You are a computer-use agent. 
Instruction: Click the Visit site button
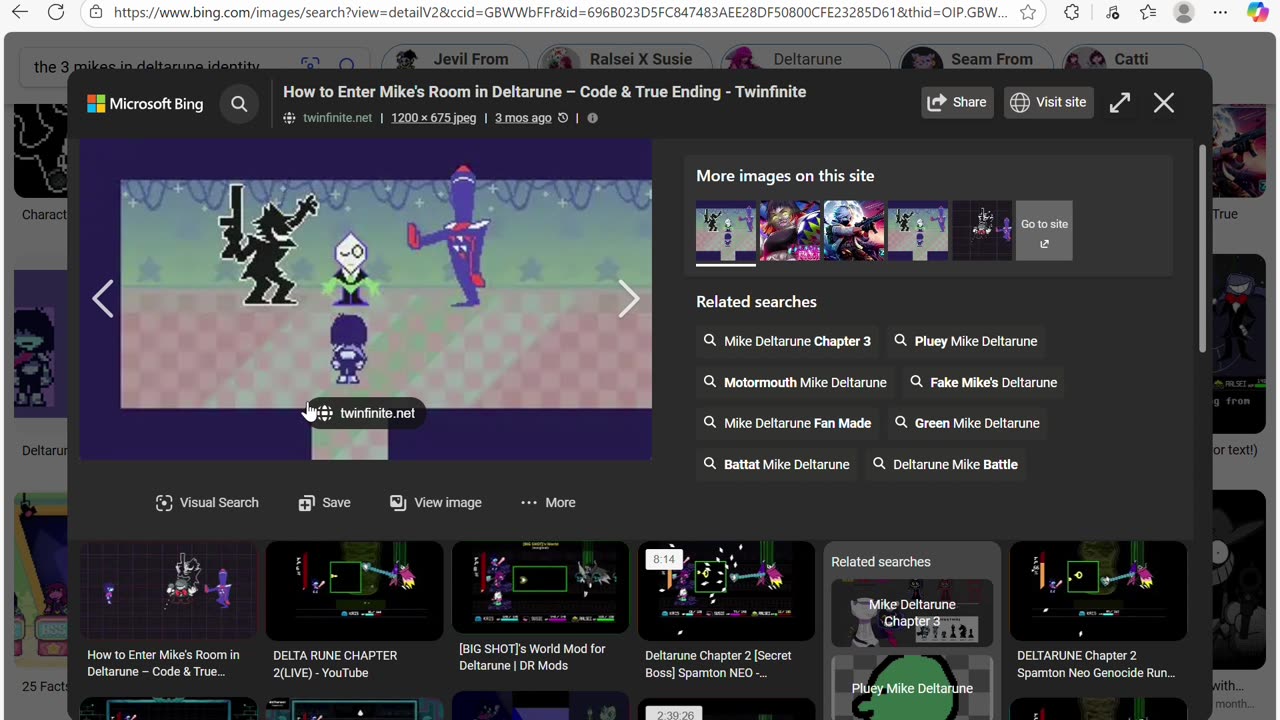pos(1048,102)
